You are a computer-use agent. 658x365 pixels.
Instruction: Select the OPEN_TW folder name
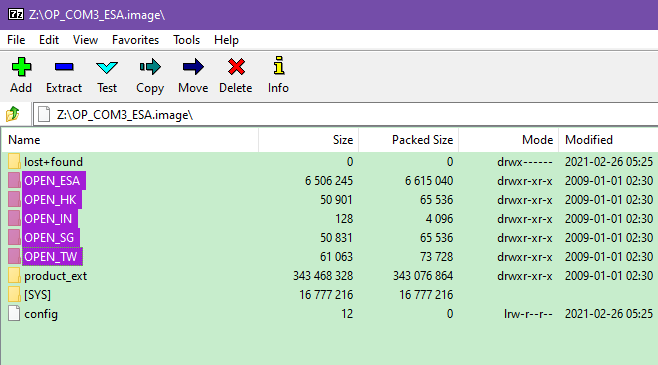(x=51, y=256)
